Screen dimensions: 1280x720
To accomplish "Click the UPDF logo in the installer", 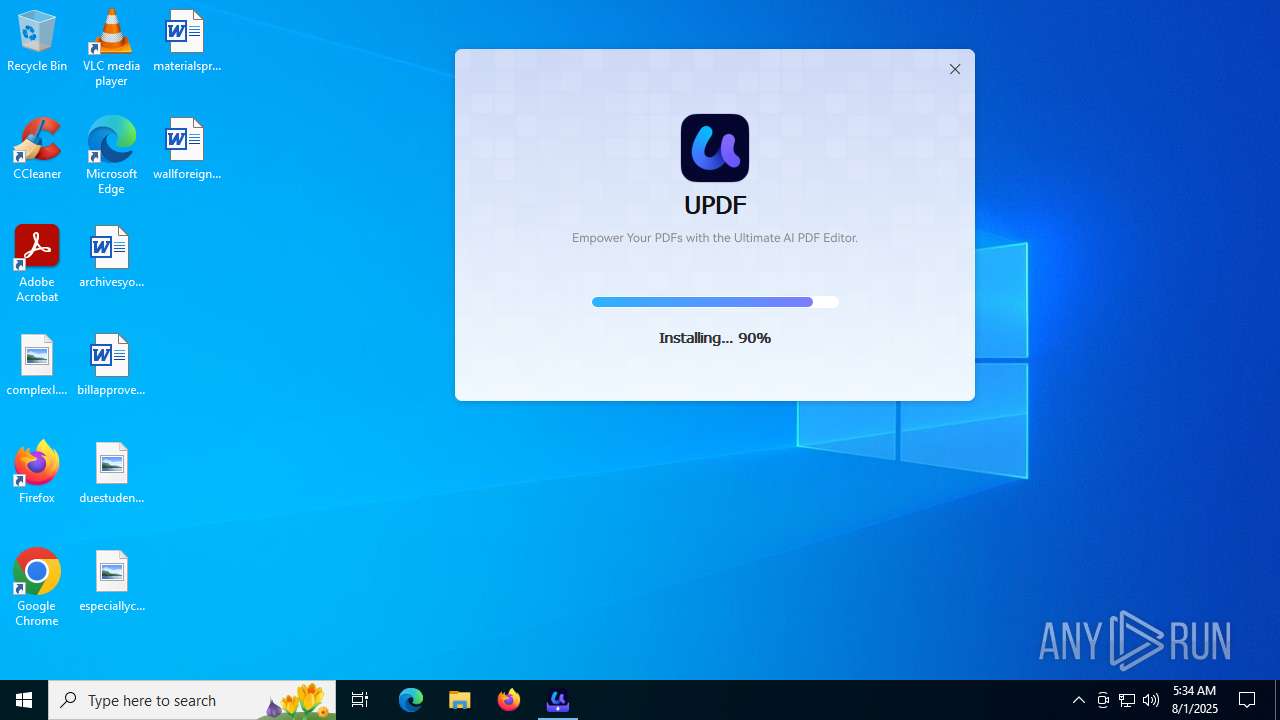I will tap(715, 148).
